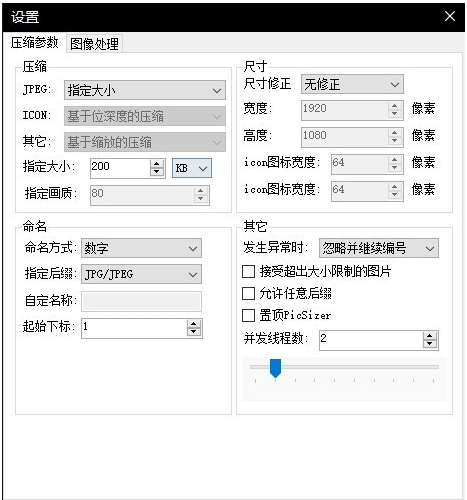
Task: Open the ICON 基于位深度的压缩 dropdown
Action: [x=145, y=116]
